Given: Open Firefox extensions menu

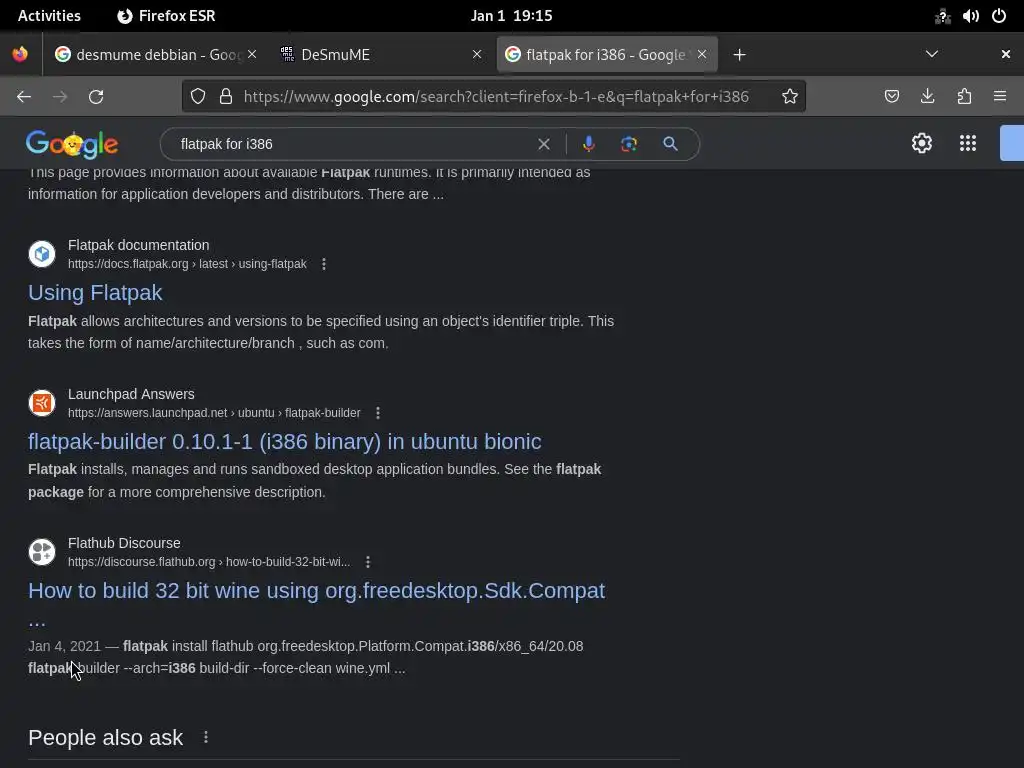Looking at the screenshot, I should click(964, 97).
